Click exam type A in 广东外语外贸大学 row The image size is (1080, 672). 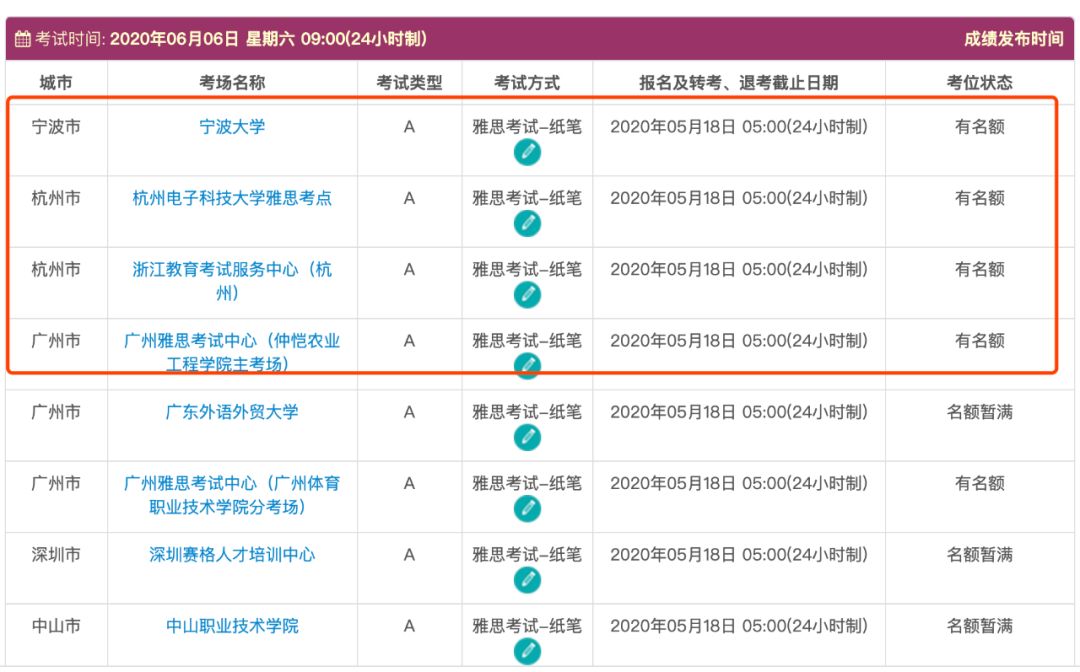(x=409, y=412)
